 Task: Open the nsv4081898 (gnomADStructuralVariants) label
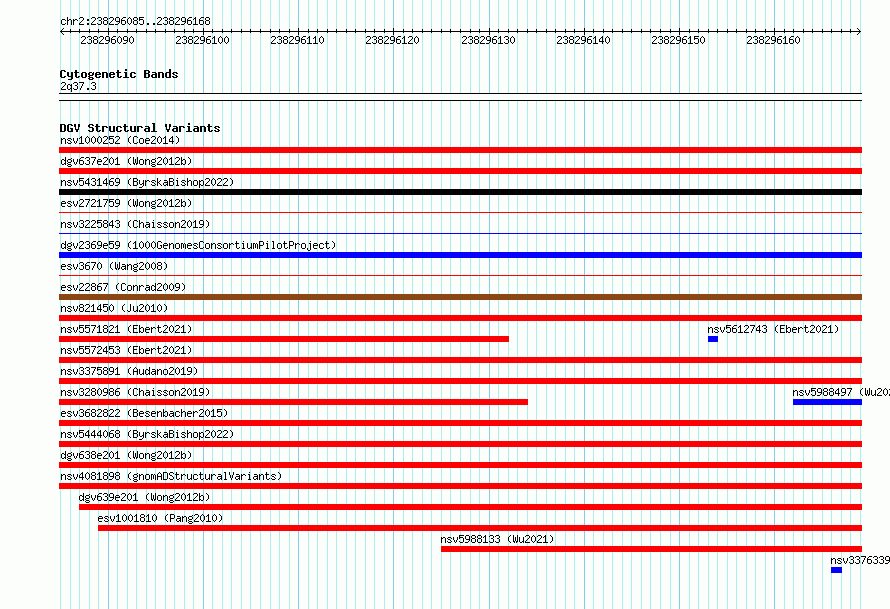tap(171, 476)
